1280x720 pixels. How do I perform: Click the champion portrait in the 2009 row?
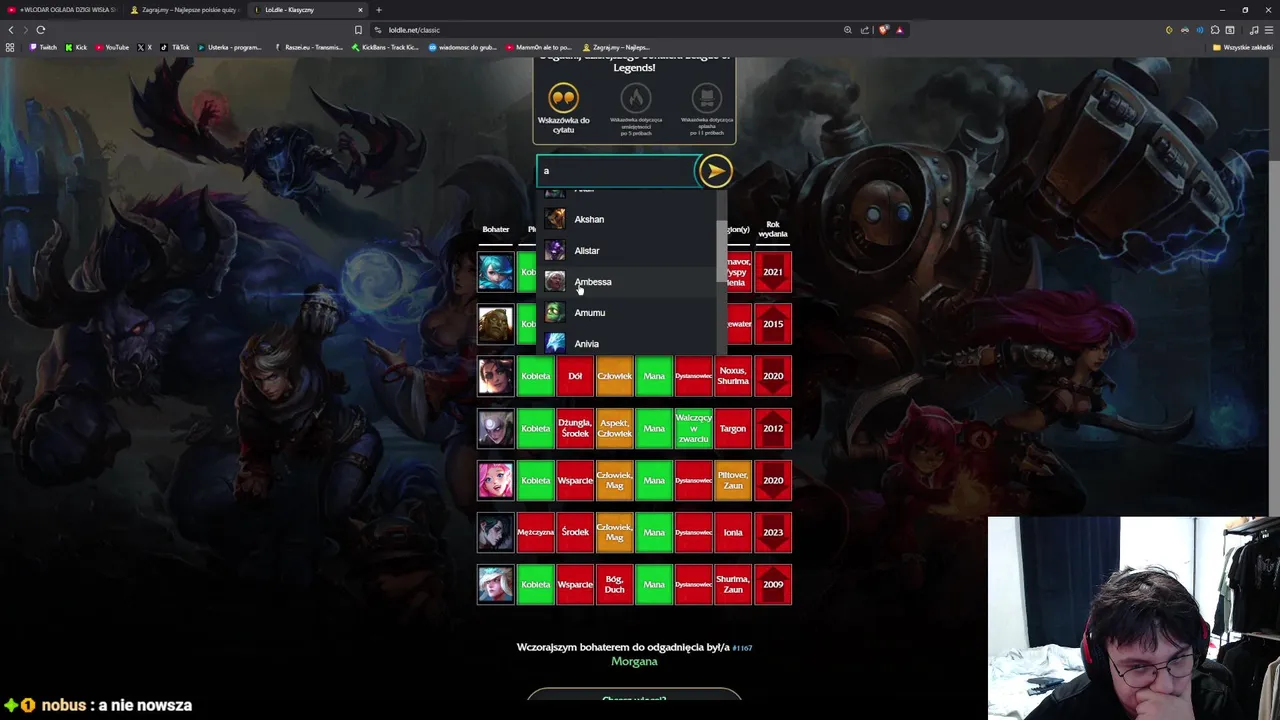496,584
